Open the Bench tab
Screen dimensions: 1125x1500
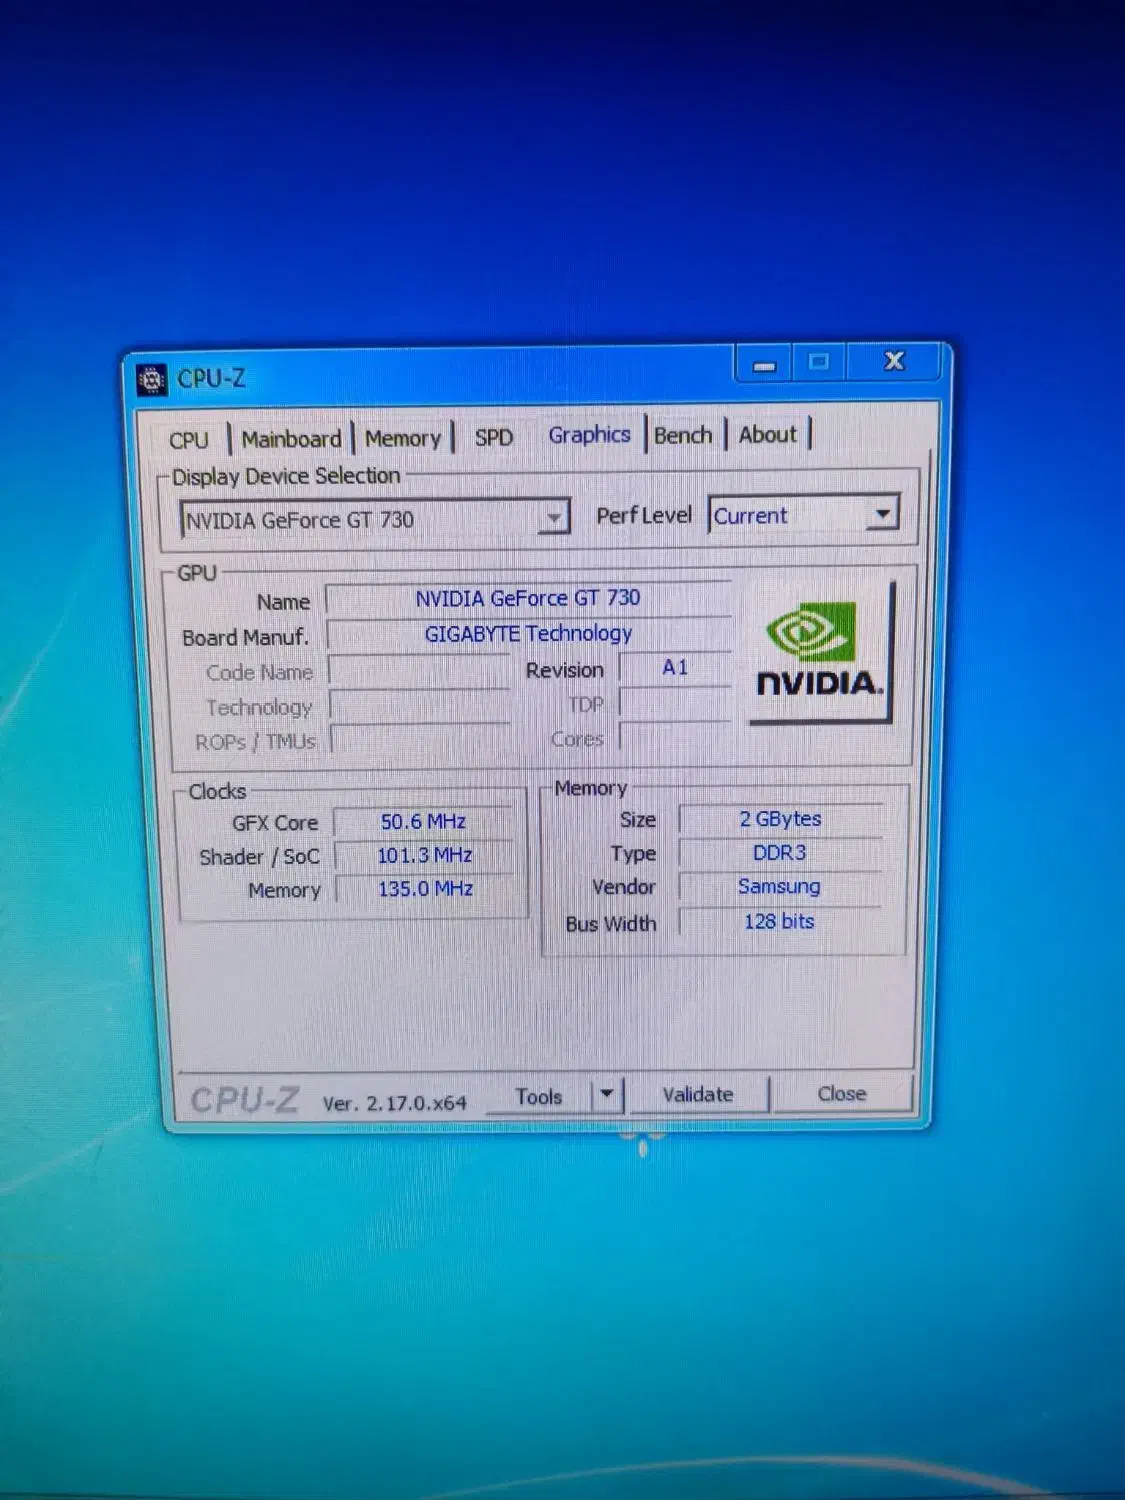[x=683, y=434]
